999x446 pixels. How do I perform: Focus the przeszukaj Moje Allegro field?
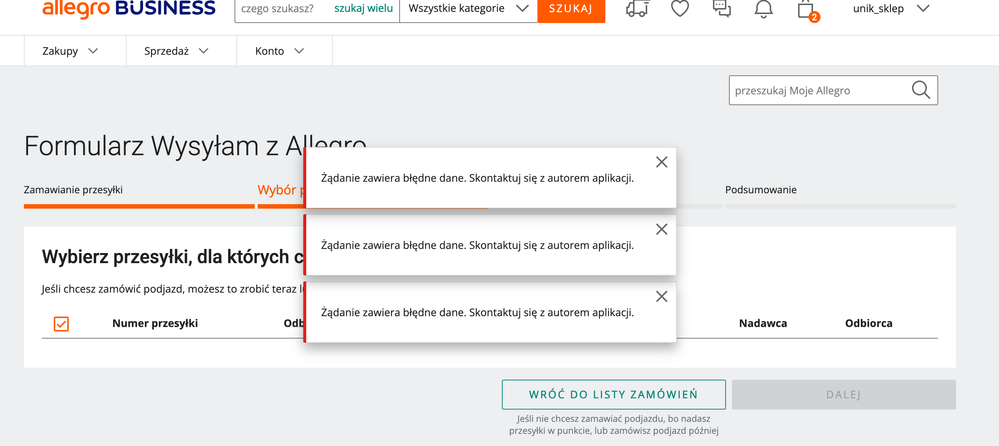coord(817,90)
